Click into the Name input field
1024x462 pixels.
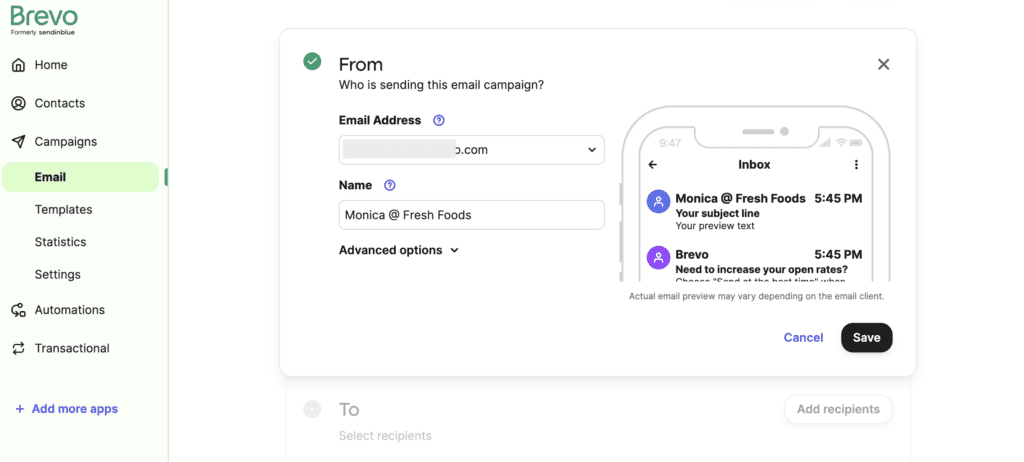(x=472, y=215)
